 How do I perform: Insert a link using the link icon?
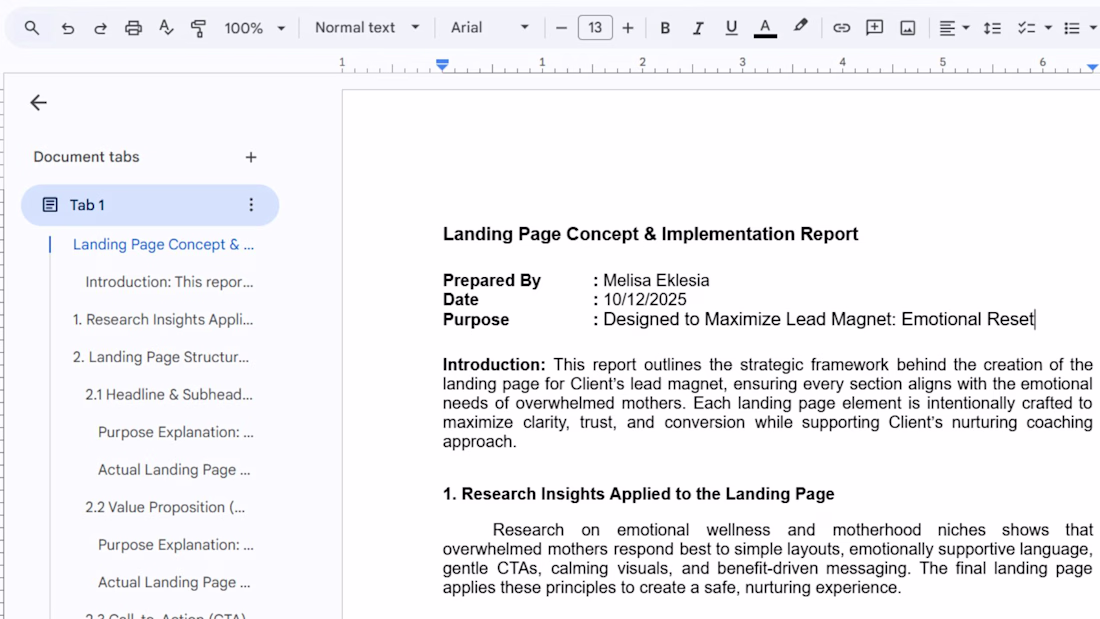click(x=841, y=28)
